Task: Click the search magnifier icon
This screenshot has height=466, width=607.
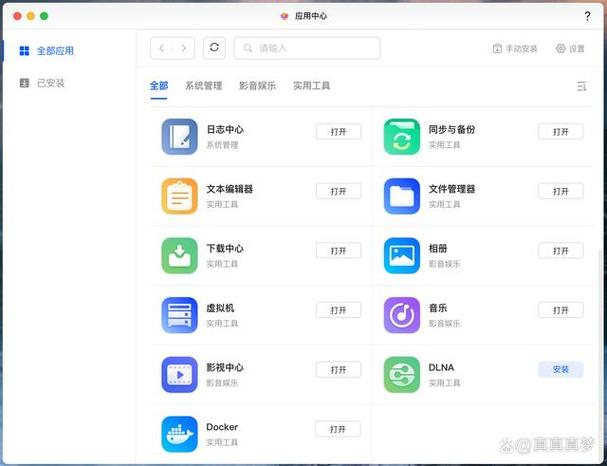Action: point(248,48)
